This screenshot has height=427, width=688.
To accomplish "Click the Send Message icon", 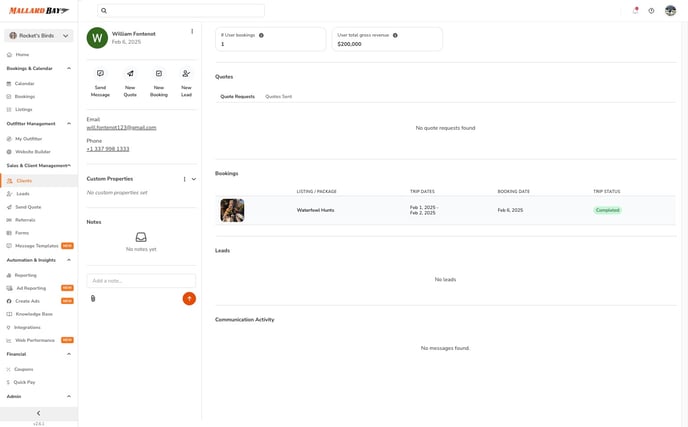I will [x=100, y=74].
